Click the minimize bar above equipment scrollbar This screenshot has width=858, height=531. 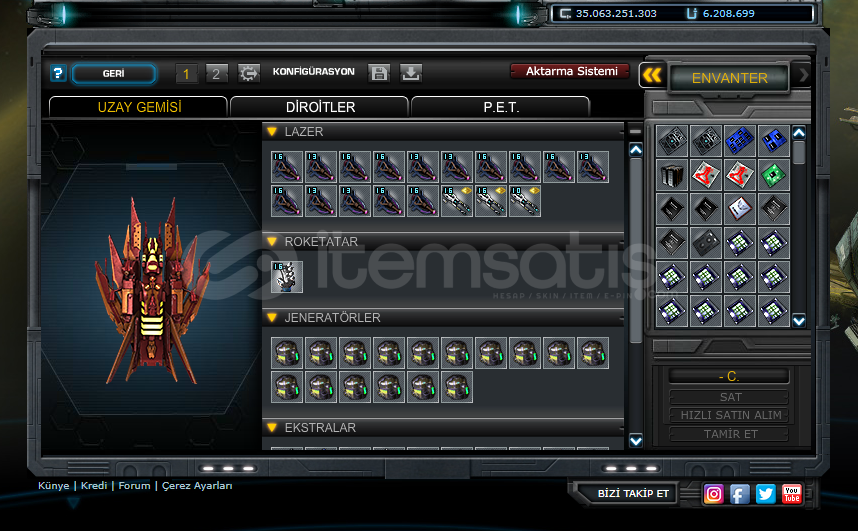(x=635, y=131)
